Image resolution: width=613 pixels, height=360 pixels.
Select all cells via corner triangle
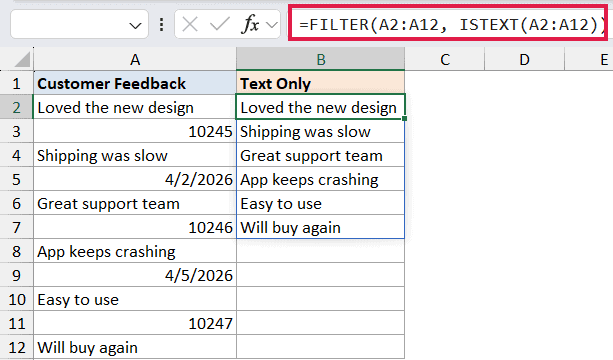22,60
